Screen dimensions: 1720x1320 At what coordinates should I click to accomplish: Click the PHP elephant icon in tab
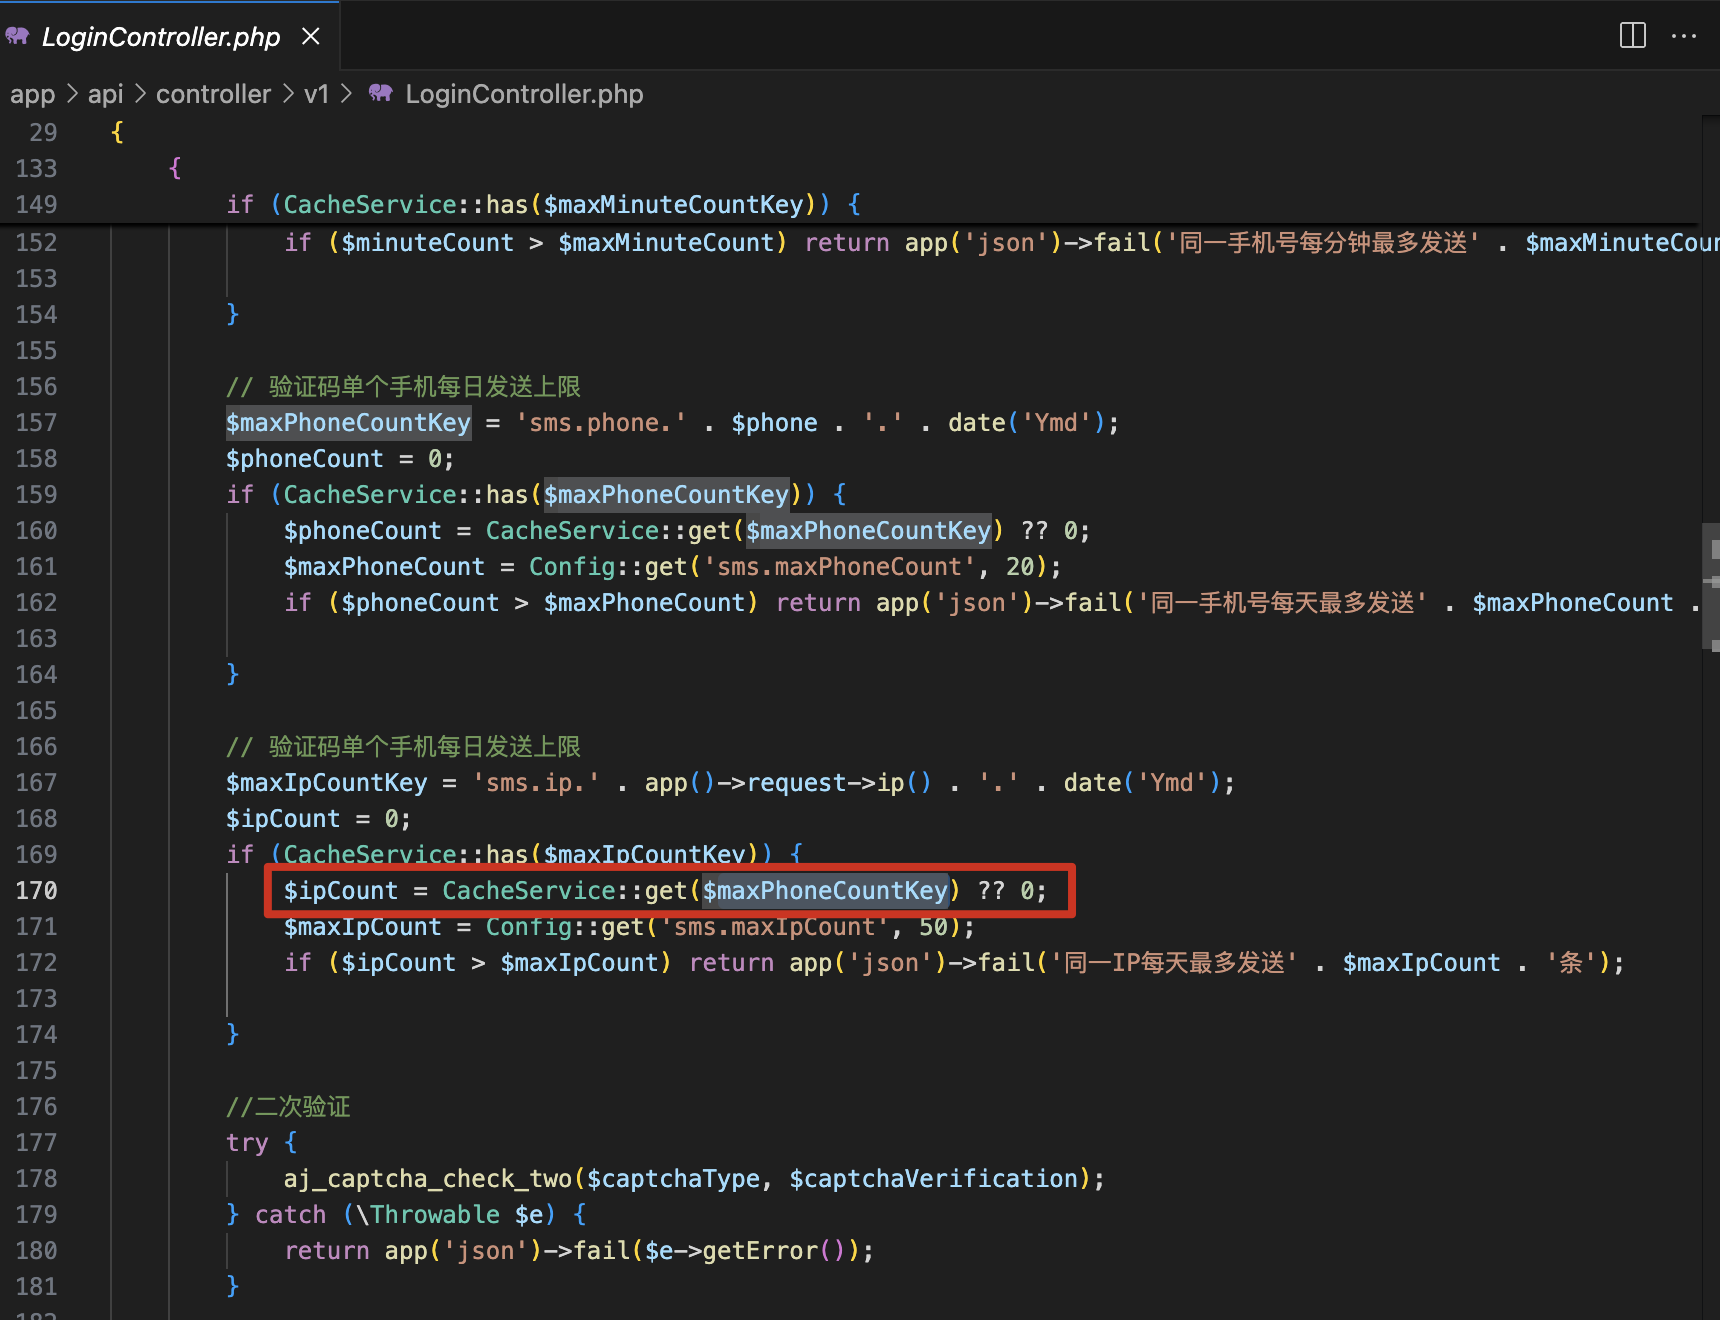click(x=17, y=36)
